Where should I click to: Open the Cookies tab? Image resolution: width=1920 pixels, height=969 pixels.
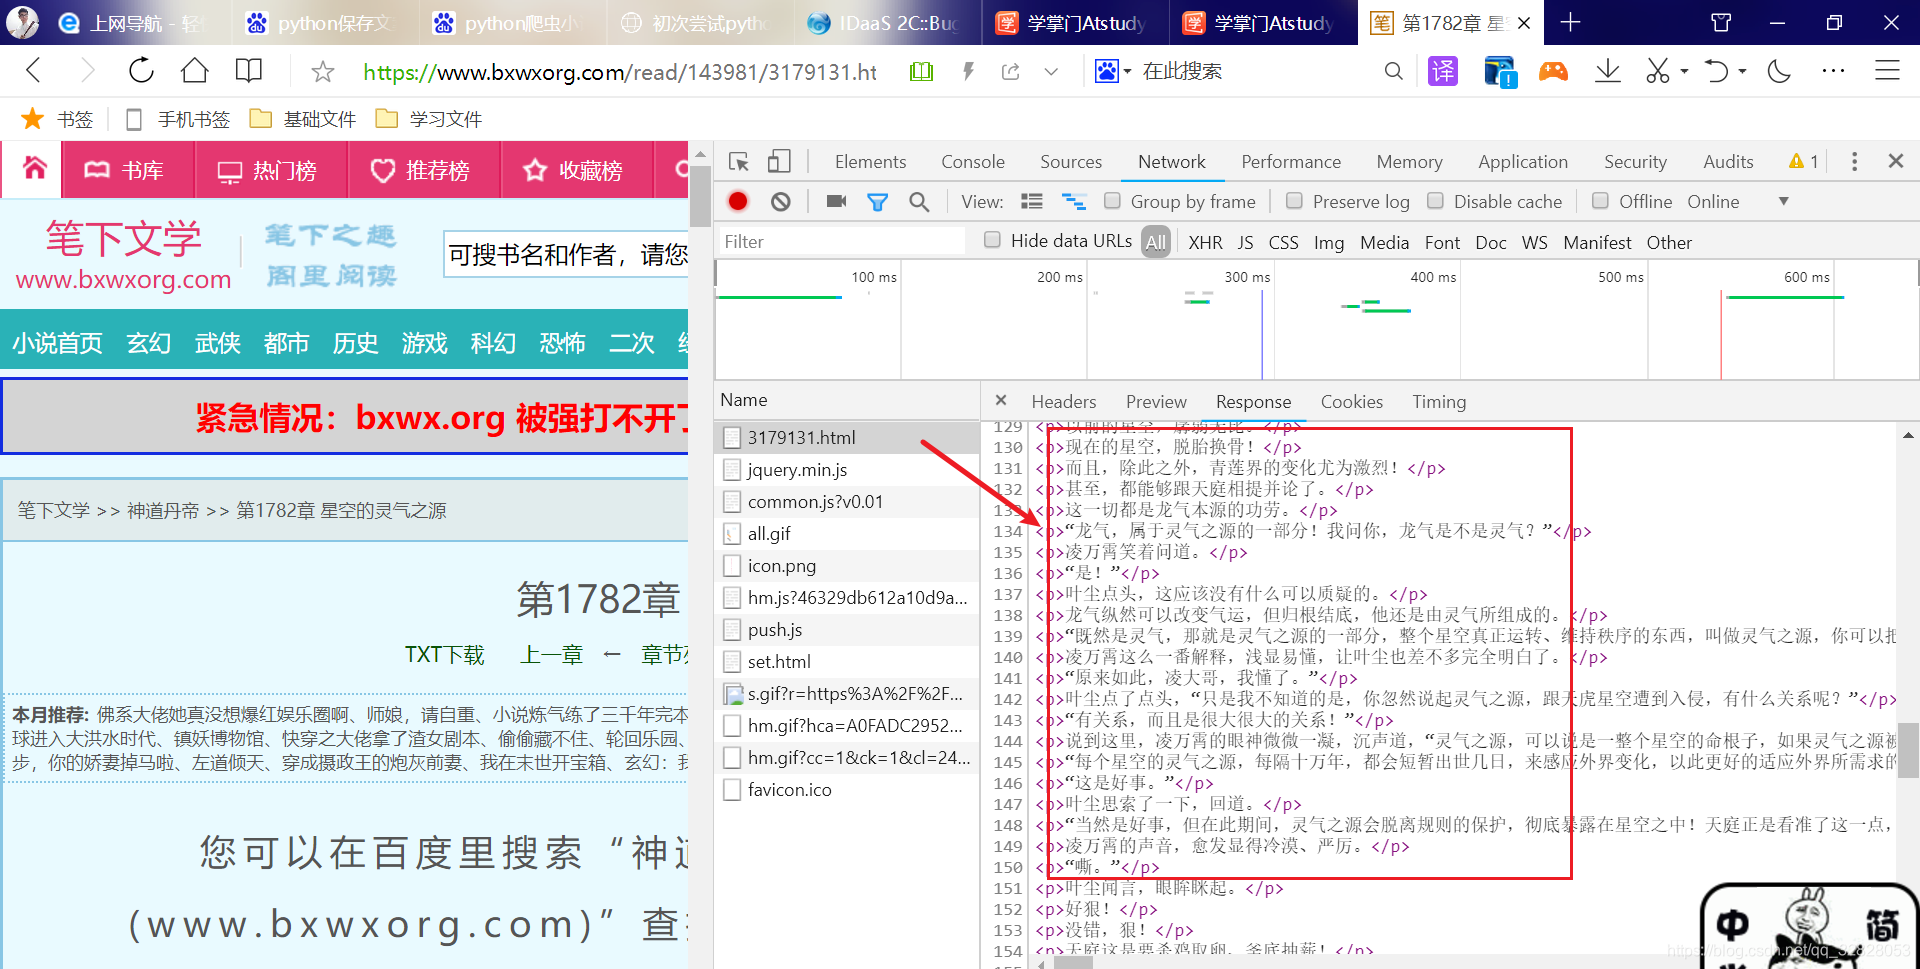tap(1351, 402)
